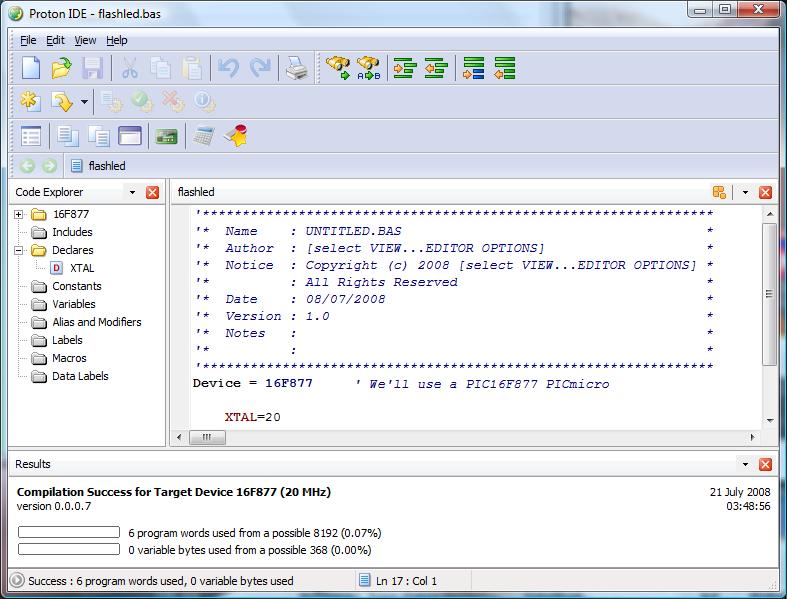Compile the program with the gear star icon

[31, 102]
